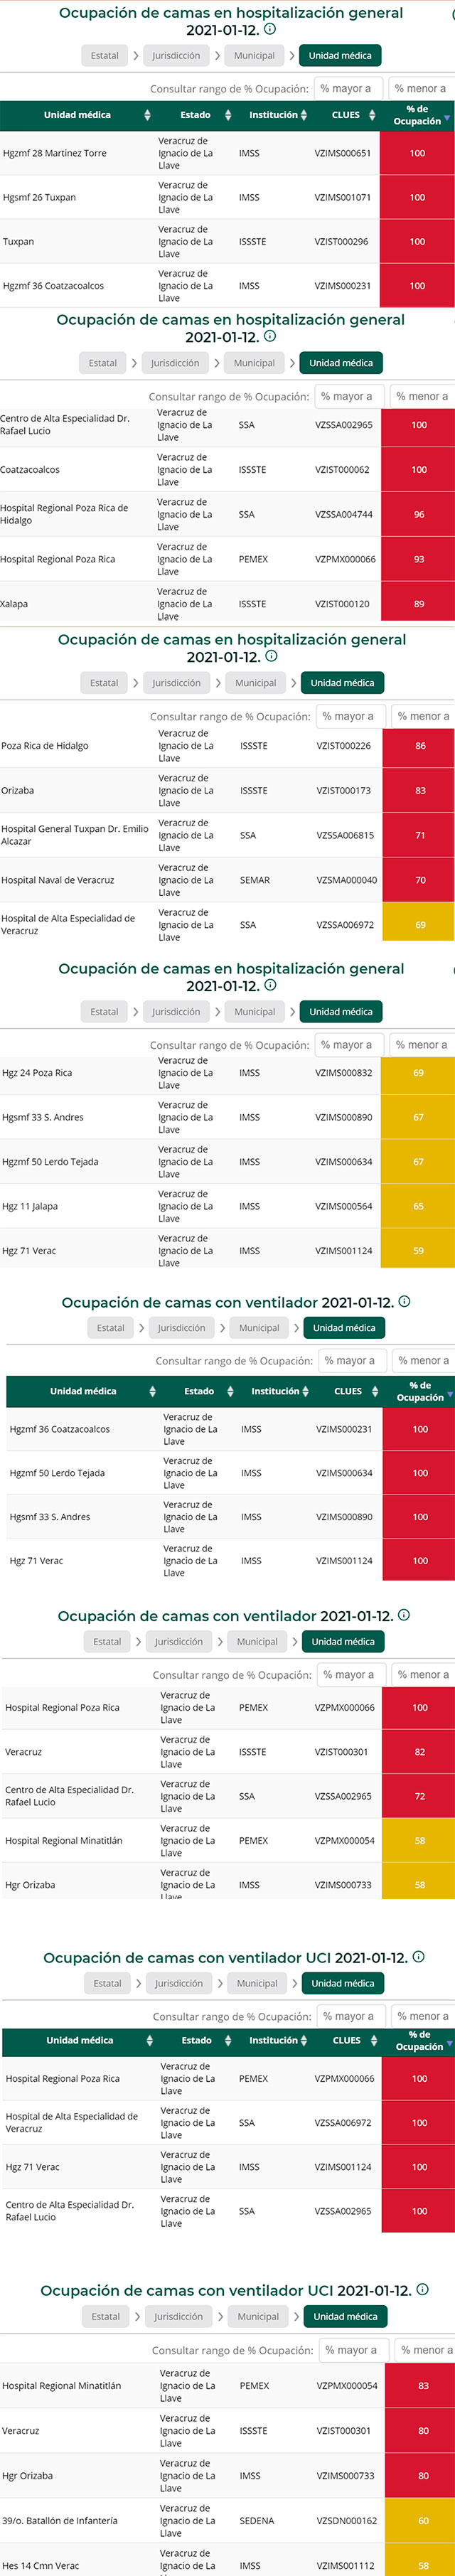
Task: Sort hospitalización general table by Unidad médica
Action: [77, 115]
